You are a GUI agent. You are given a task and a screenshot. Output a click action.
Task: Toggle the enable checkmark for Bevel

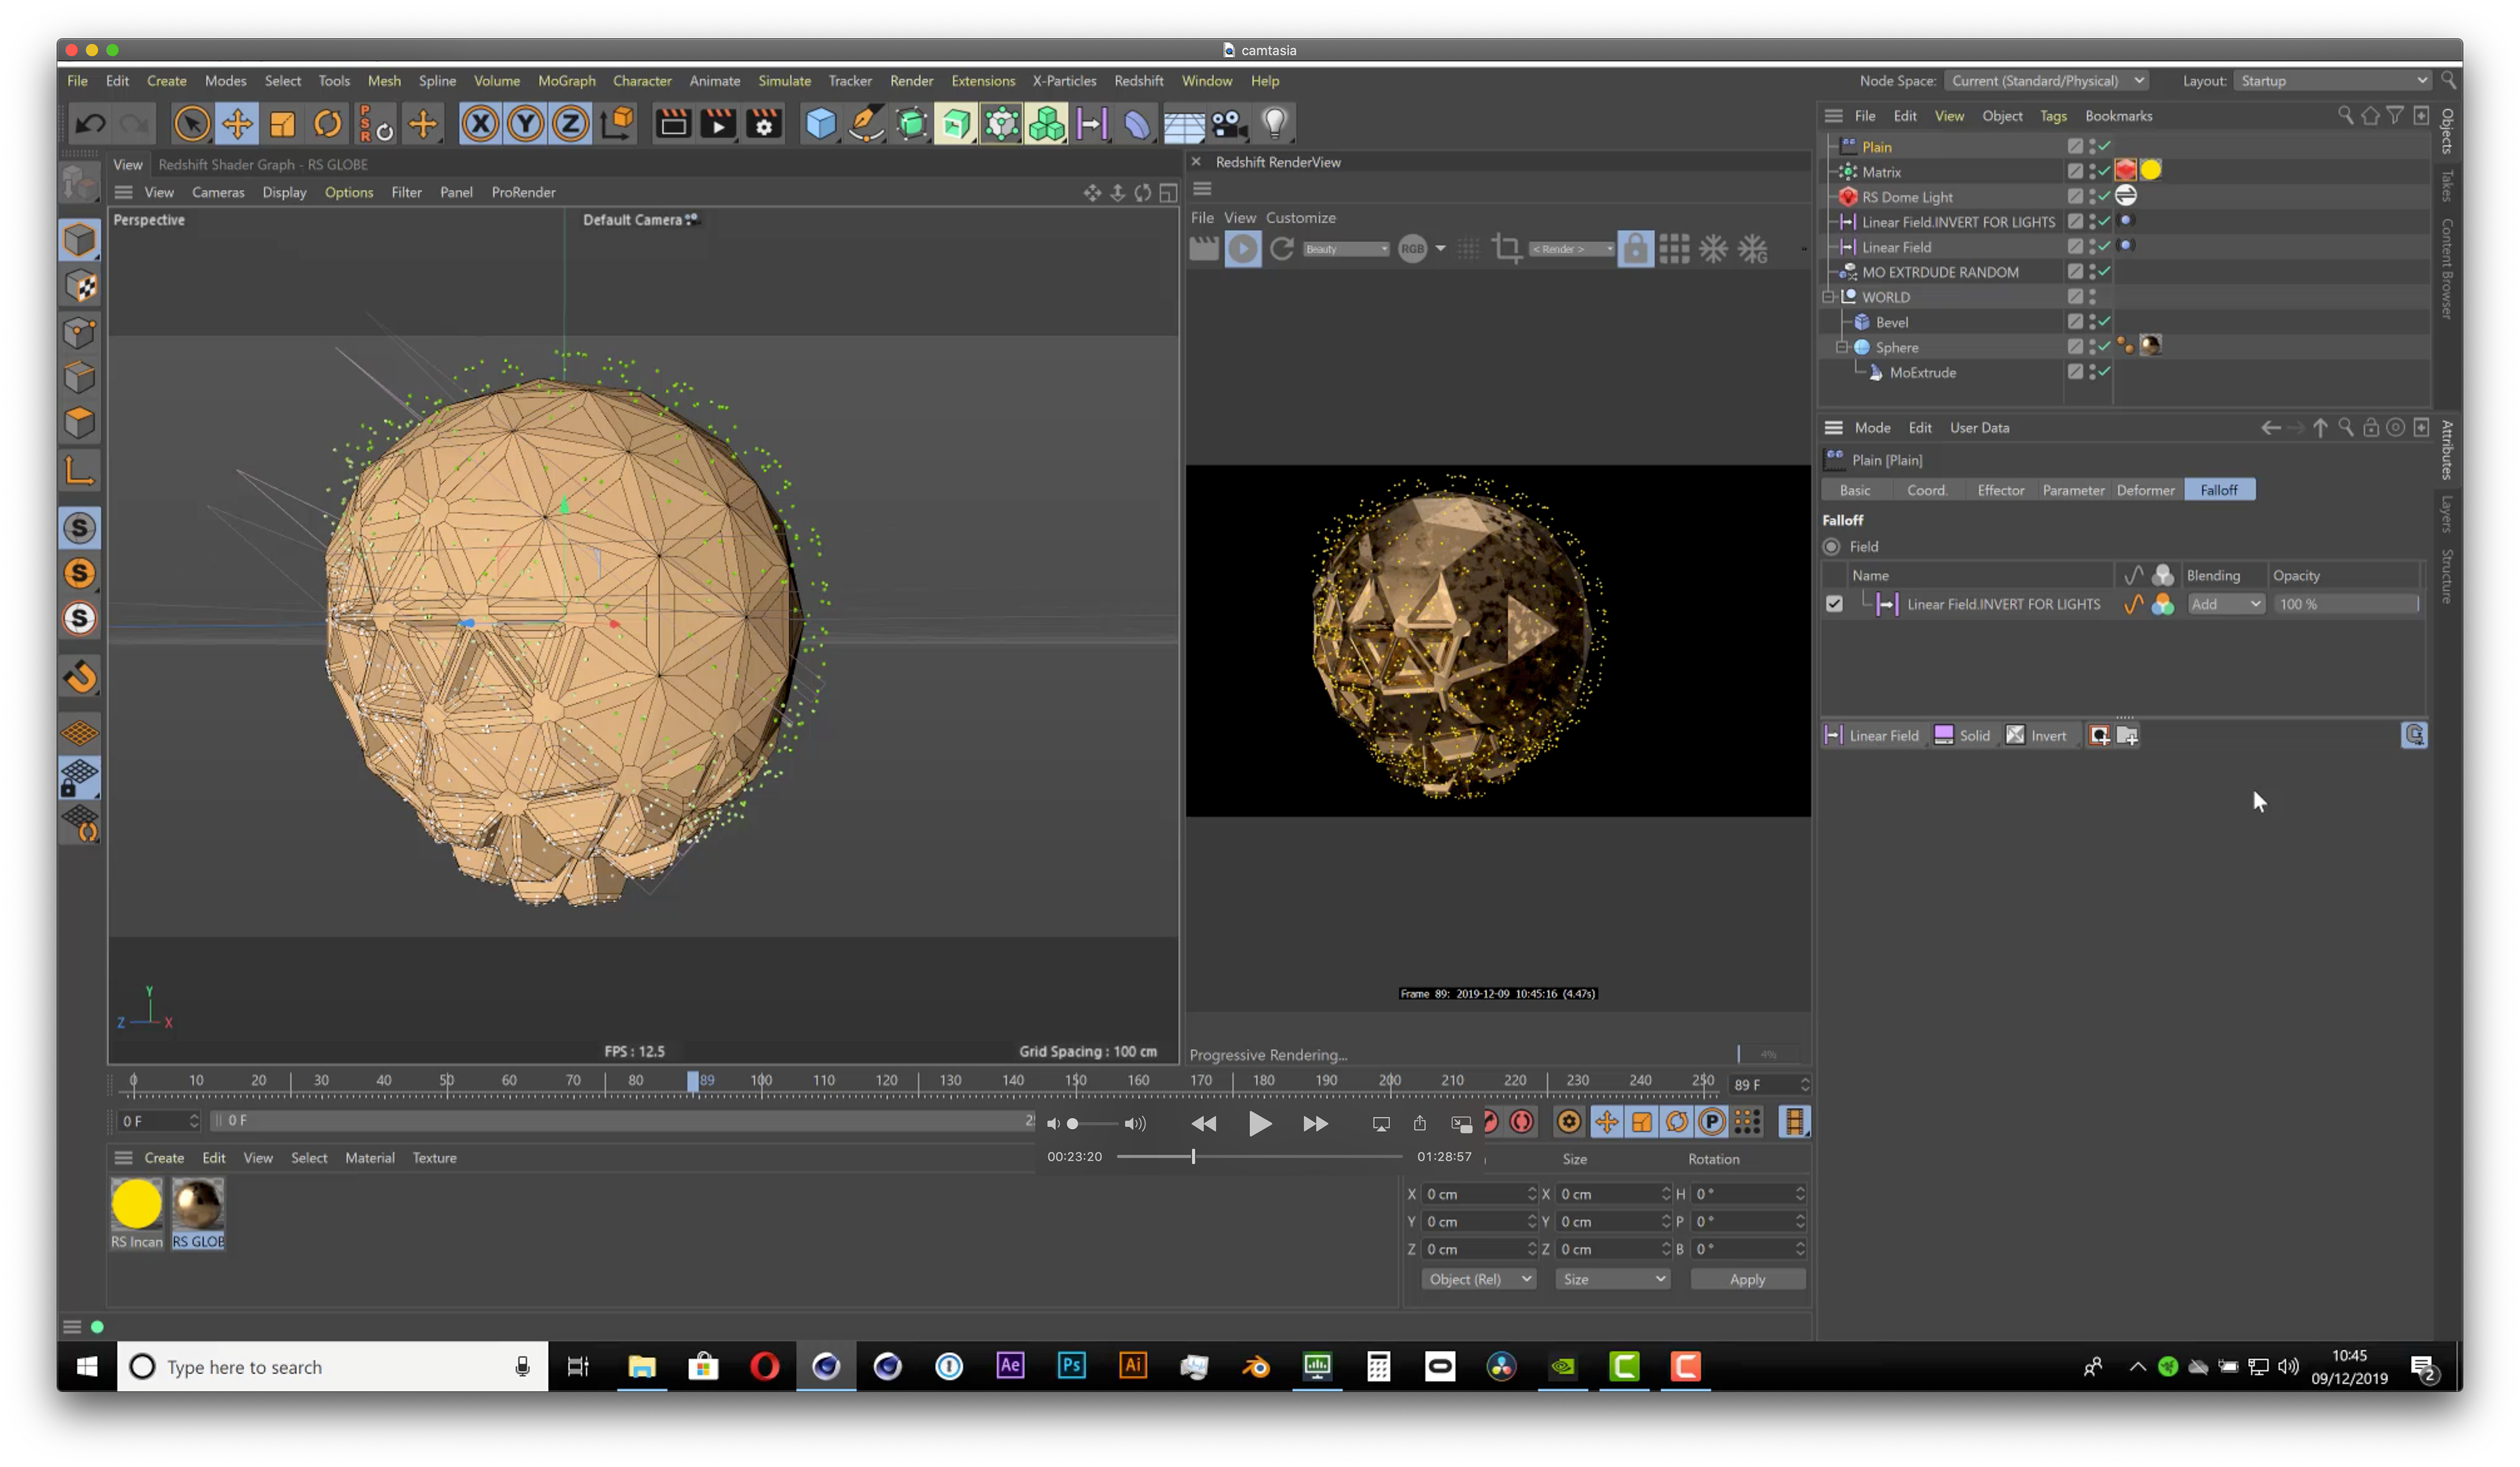(2104, 322)
